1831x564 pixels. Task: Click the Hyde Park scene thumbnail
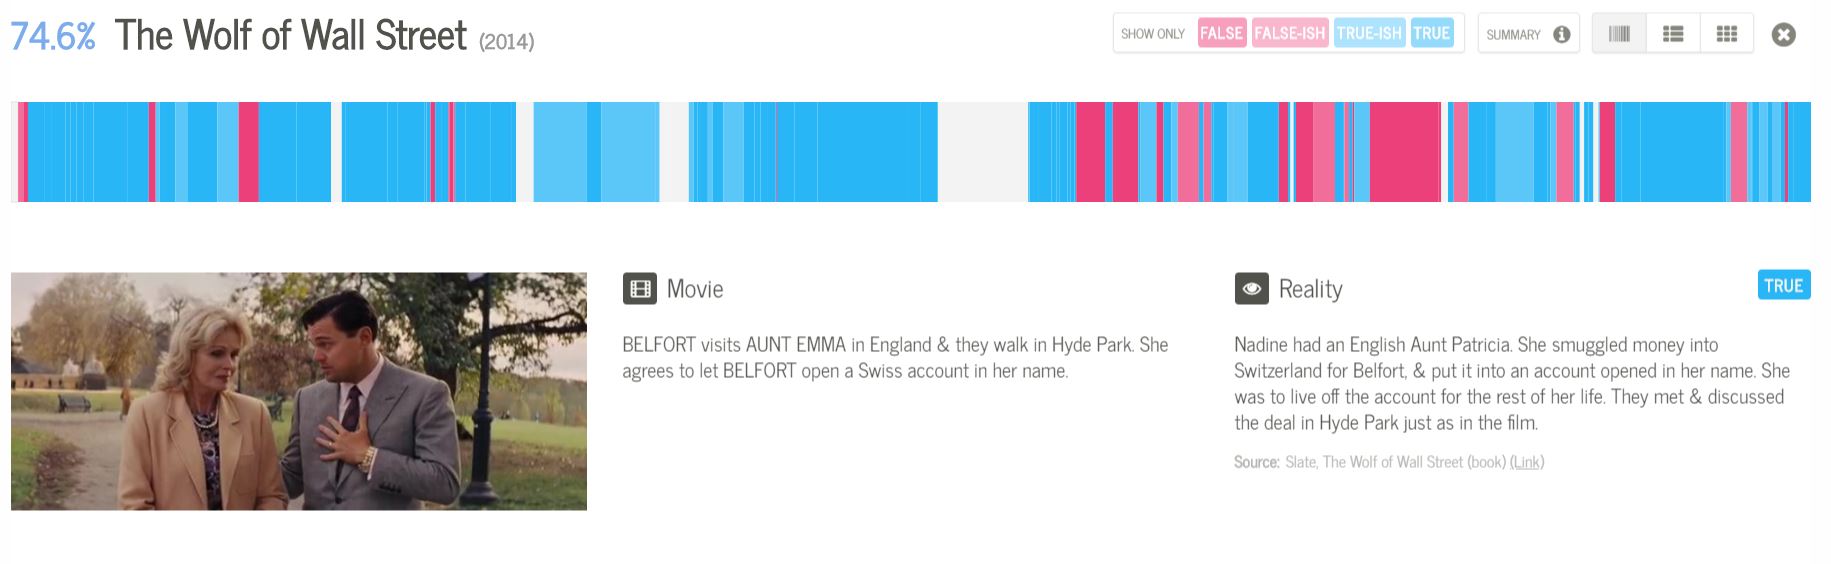299,391
